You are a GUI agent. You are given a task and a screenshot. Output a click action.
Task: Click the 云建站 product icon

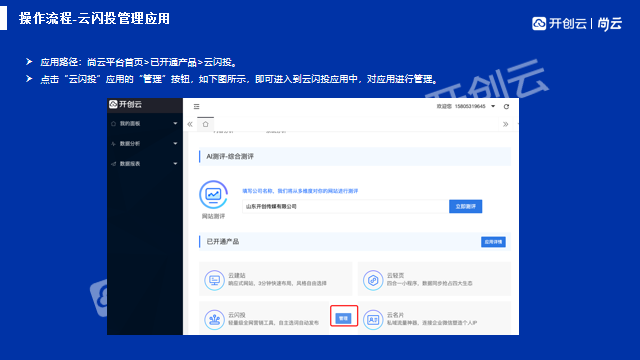coord(214,280)
